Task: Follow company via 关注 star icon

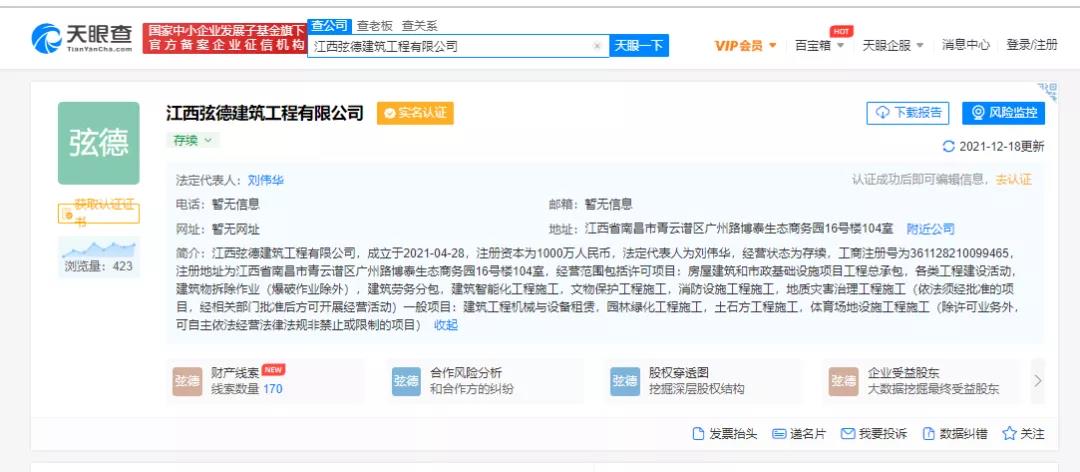Action: 1010,434
